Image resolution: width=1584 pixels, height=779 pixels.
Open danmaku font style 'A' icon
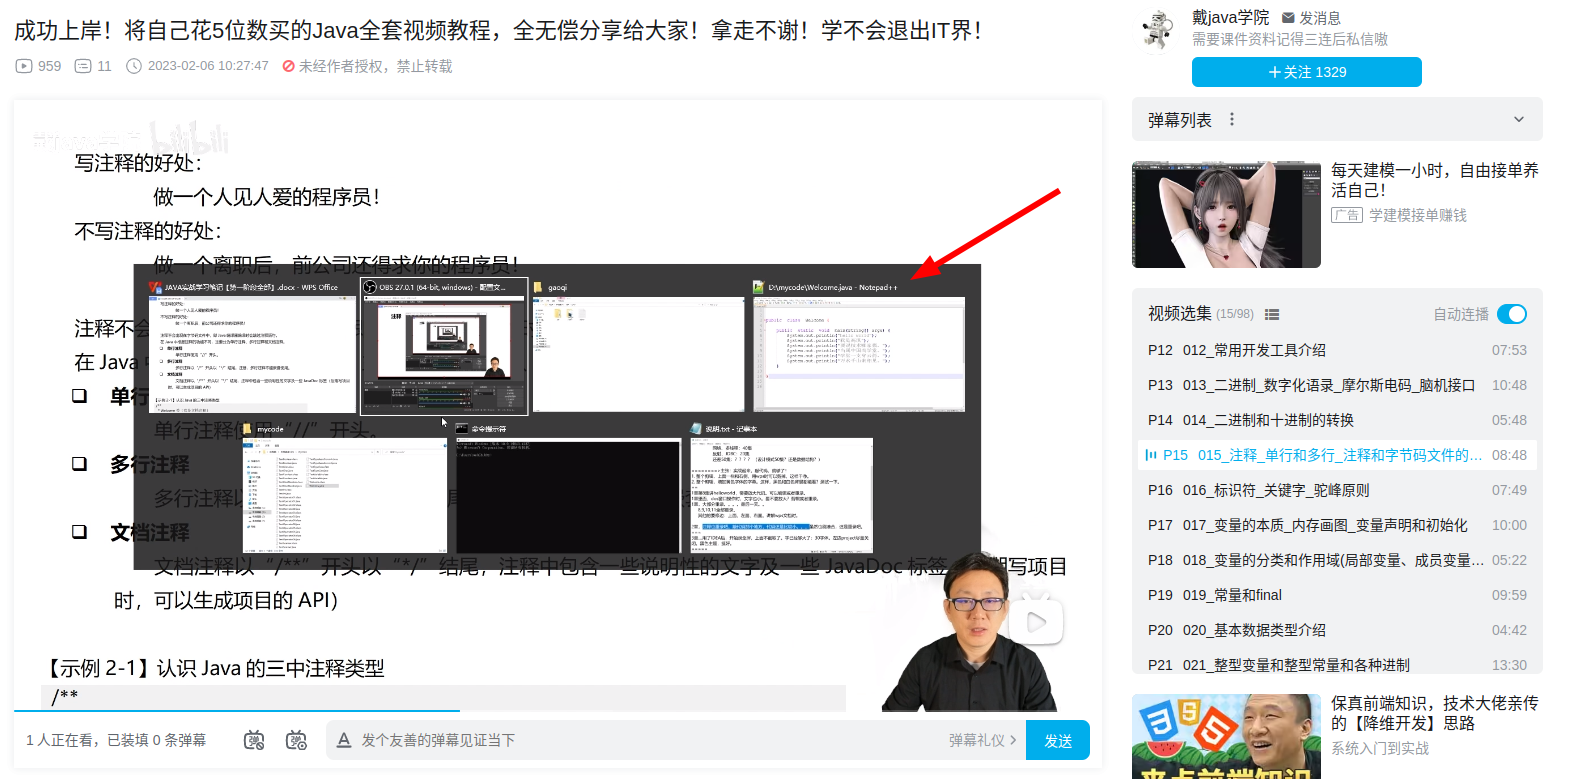tap(344, 740)
